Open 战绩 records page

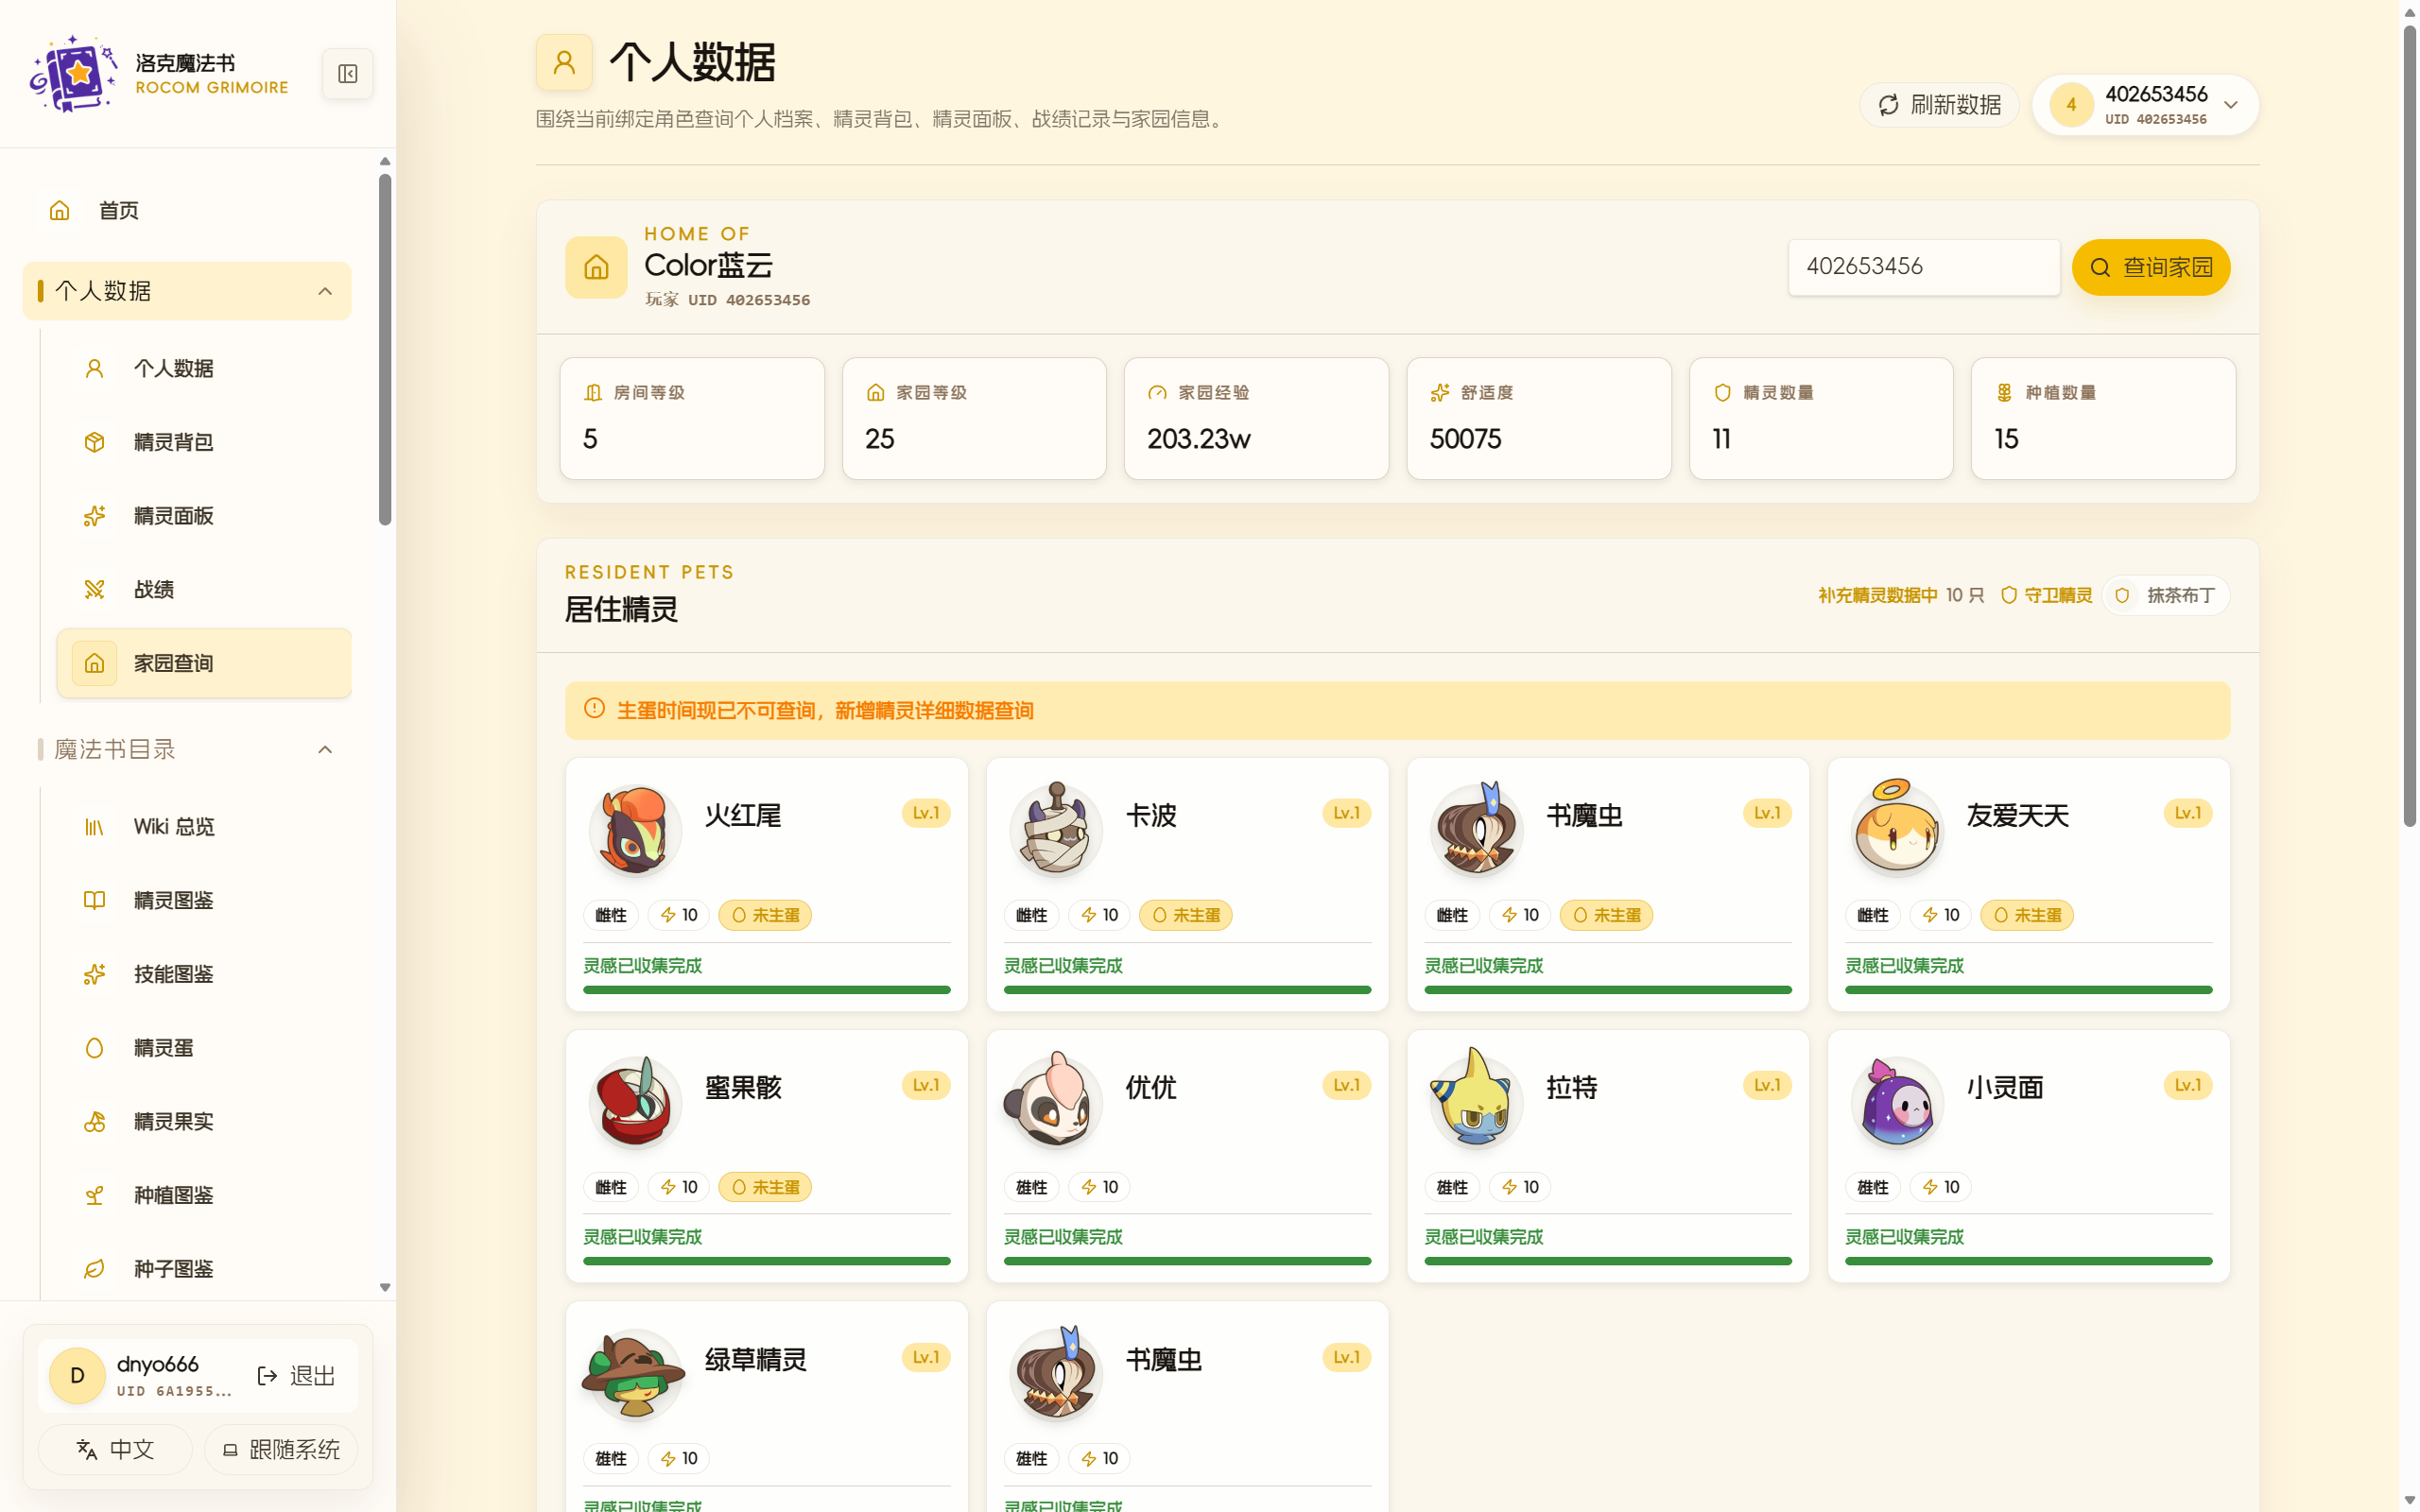point(204,589)
